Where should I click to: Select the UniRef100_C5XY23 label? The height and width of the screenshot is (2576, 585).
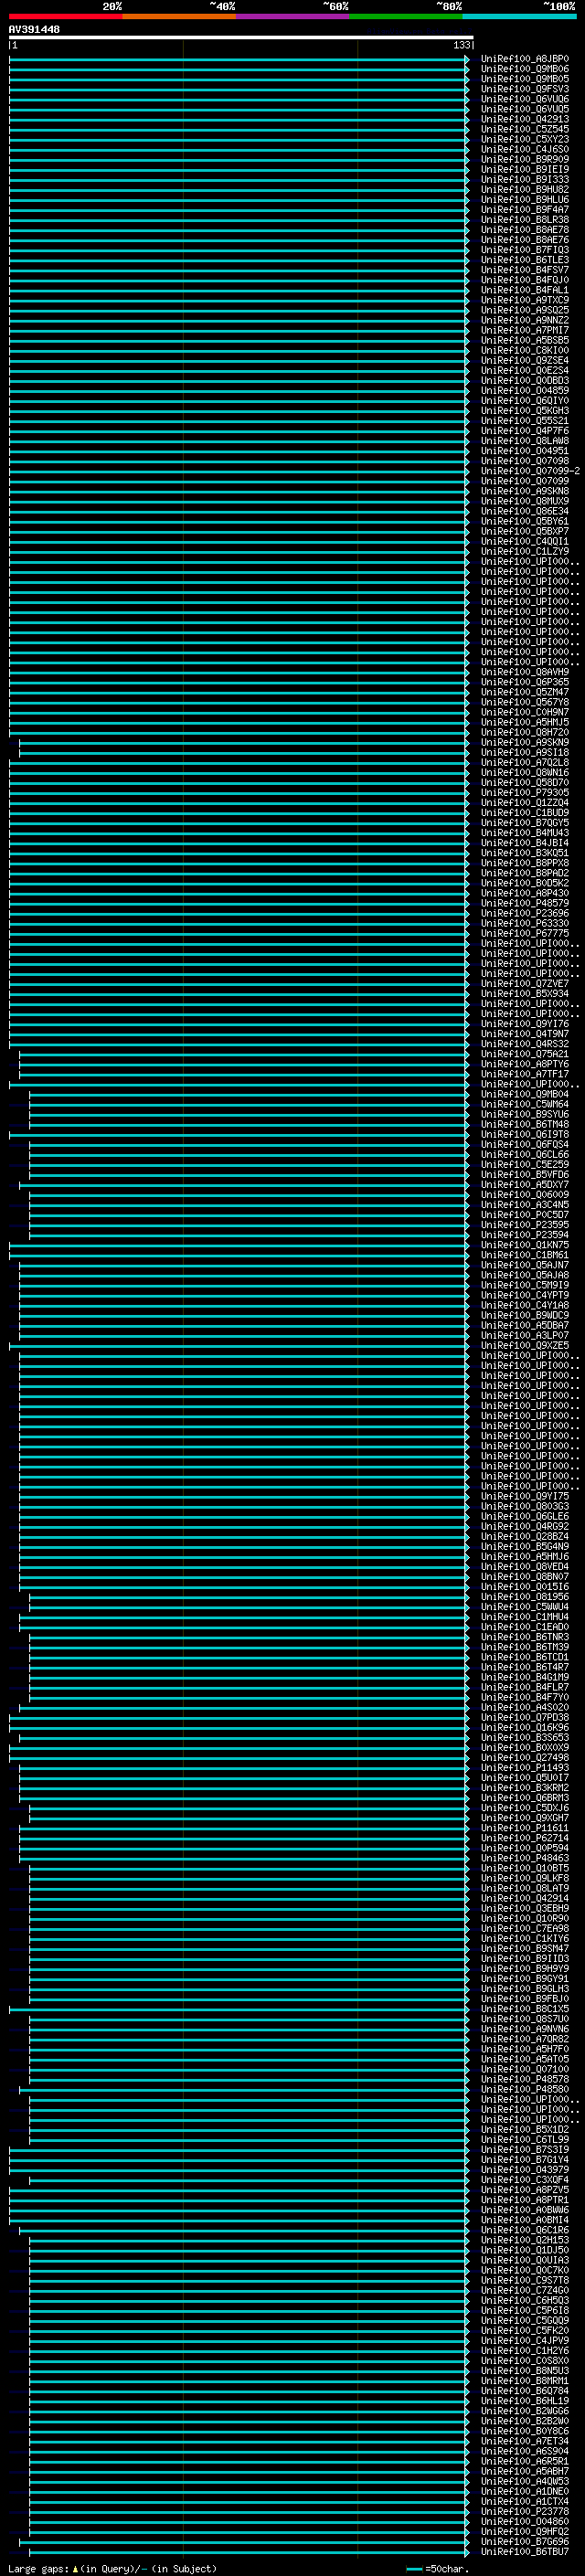click(x=524, y=139)
